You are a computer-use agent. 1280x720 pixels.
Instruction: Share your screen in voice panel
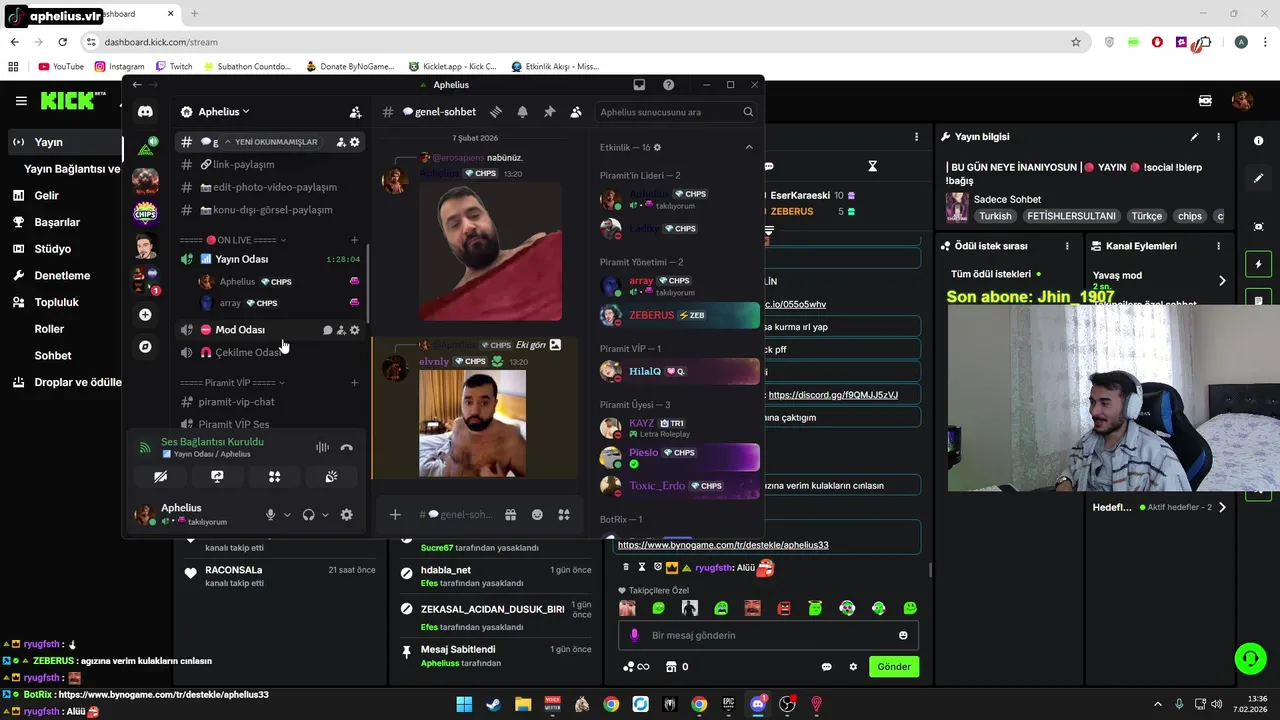coord(217,477)
